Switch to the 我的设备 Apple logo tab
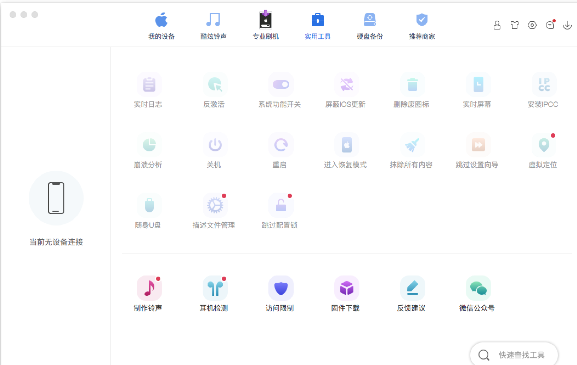Image resolution: width=577 pixels, height=365 pixels. click(x=161, y=25)
